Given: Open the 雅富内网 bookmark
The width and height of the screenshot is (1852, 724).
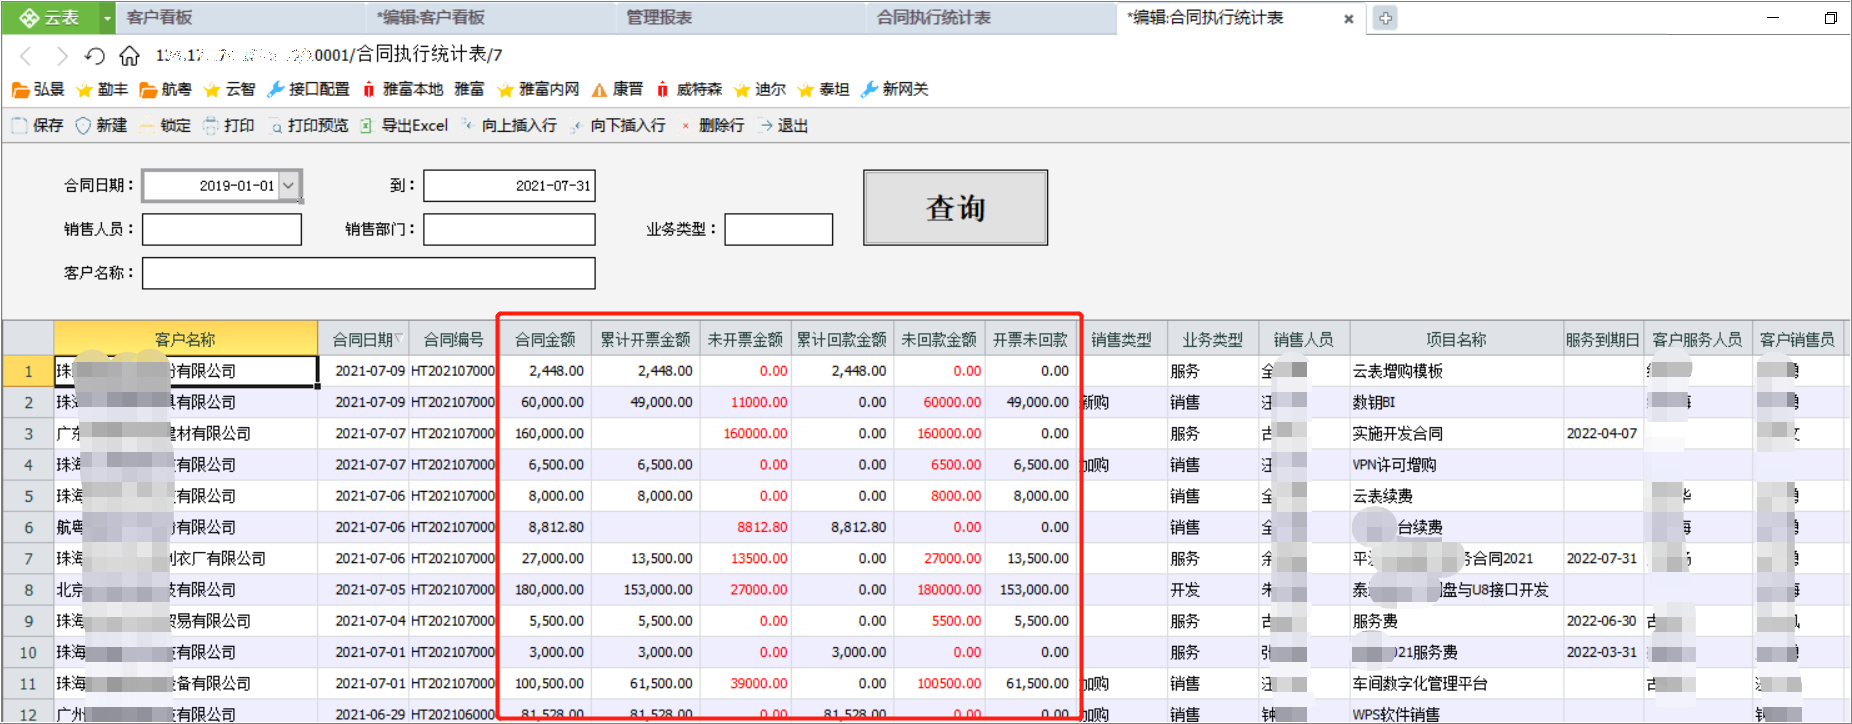Looking at the screenshot, I should 538,89.
